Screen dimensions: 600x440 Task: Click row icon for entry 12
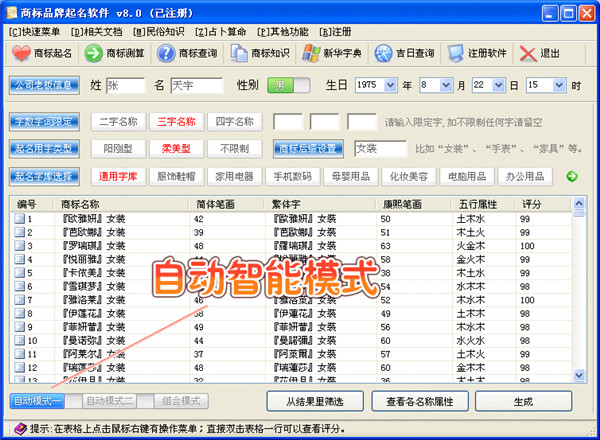coord(19,367)
